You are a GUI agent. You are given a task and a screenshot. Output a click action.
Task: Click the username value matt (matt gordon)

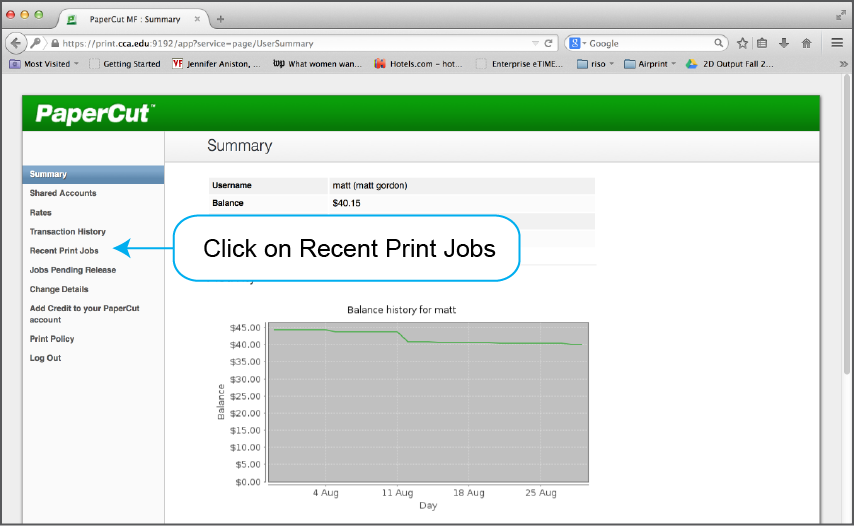(x=370, y=185)
